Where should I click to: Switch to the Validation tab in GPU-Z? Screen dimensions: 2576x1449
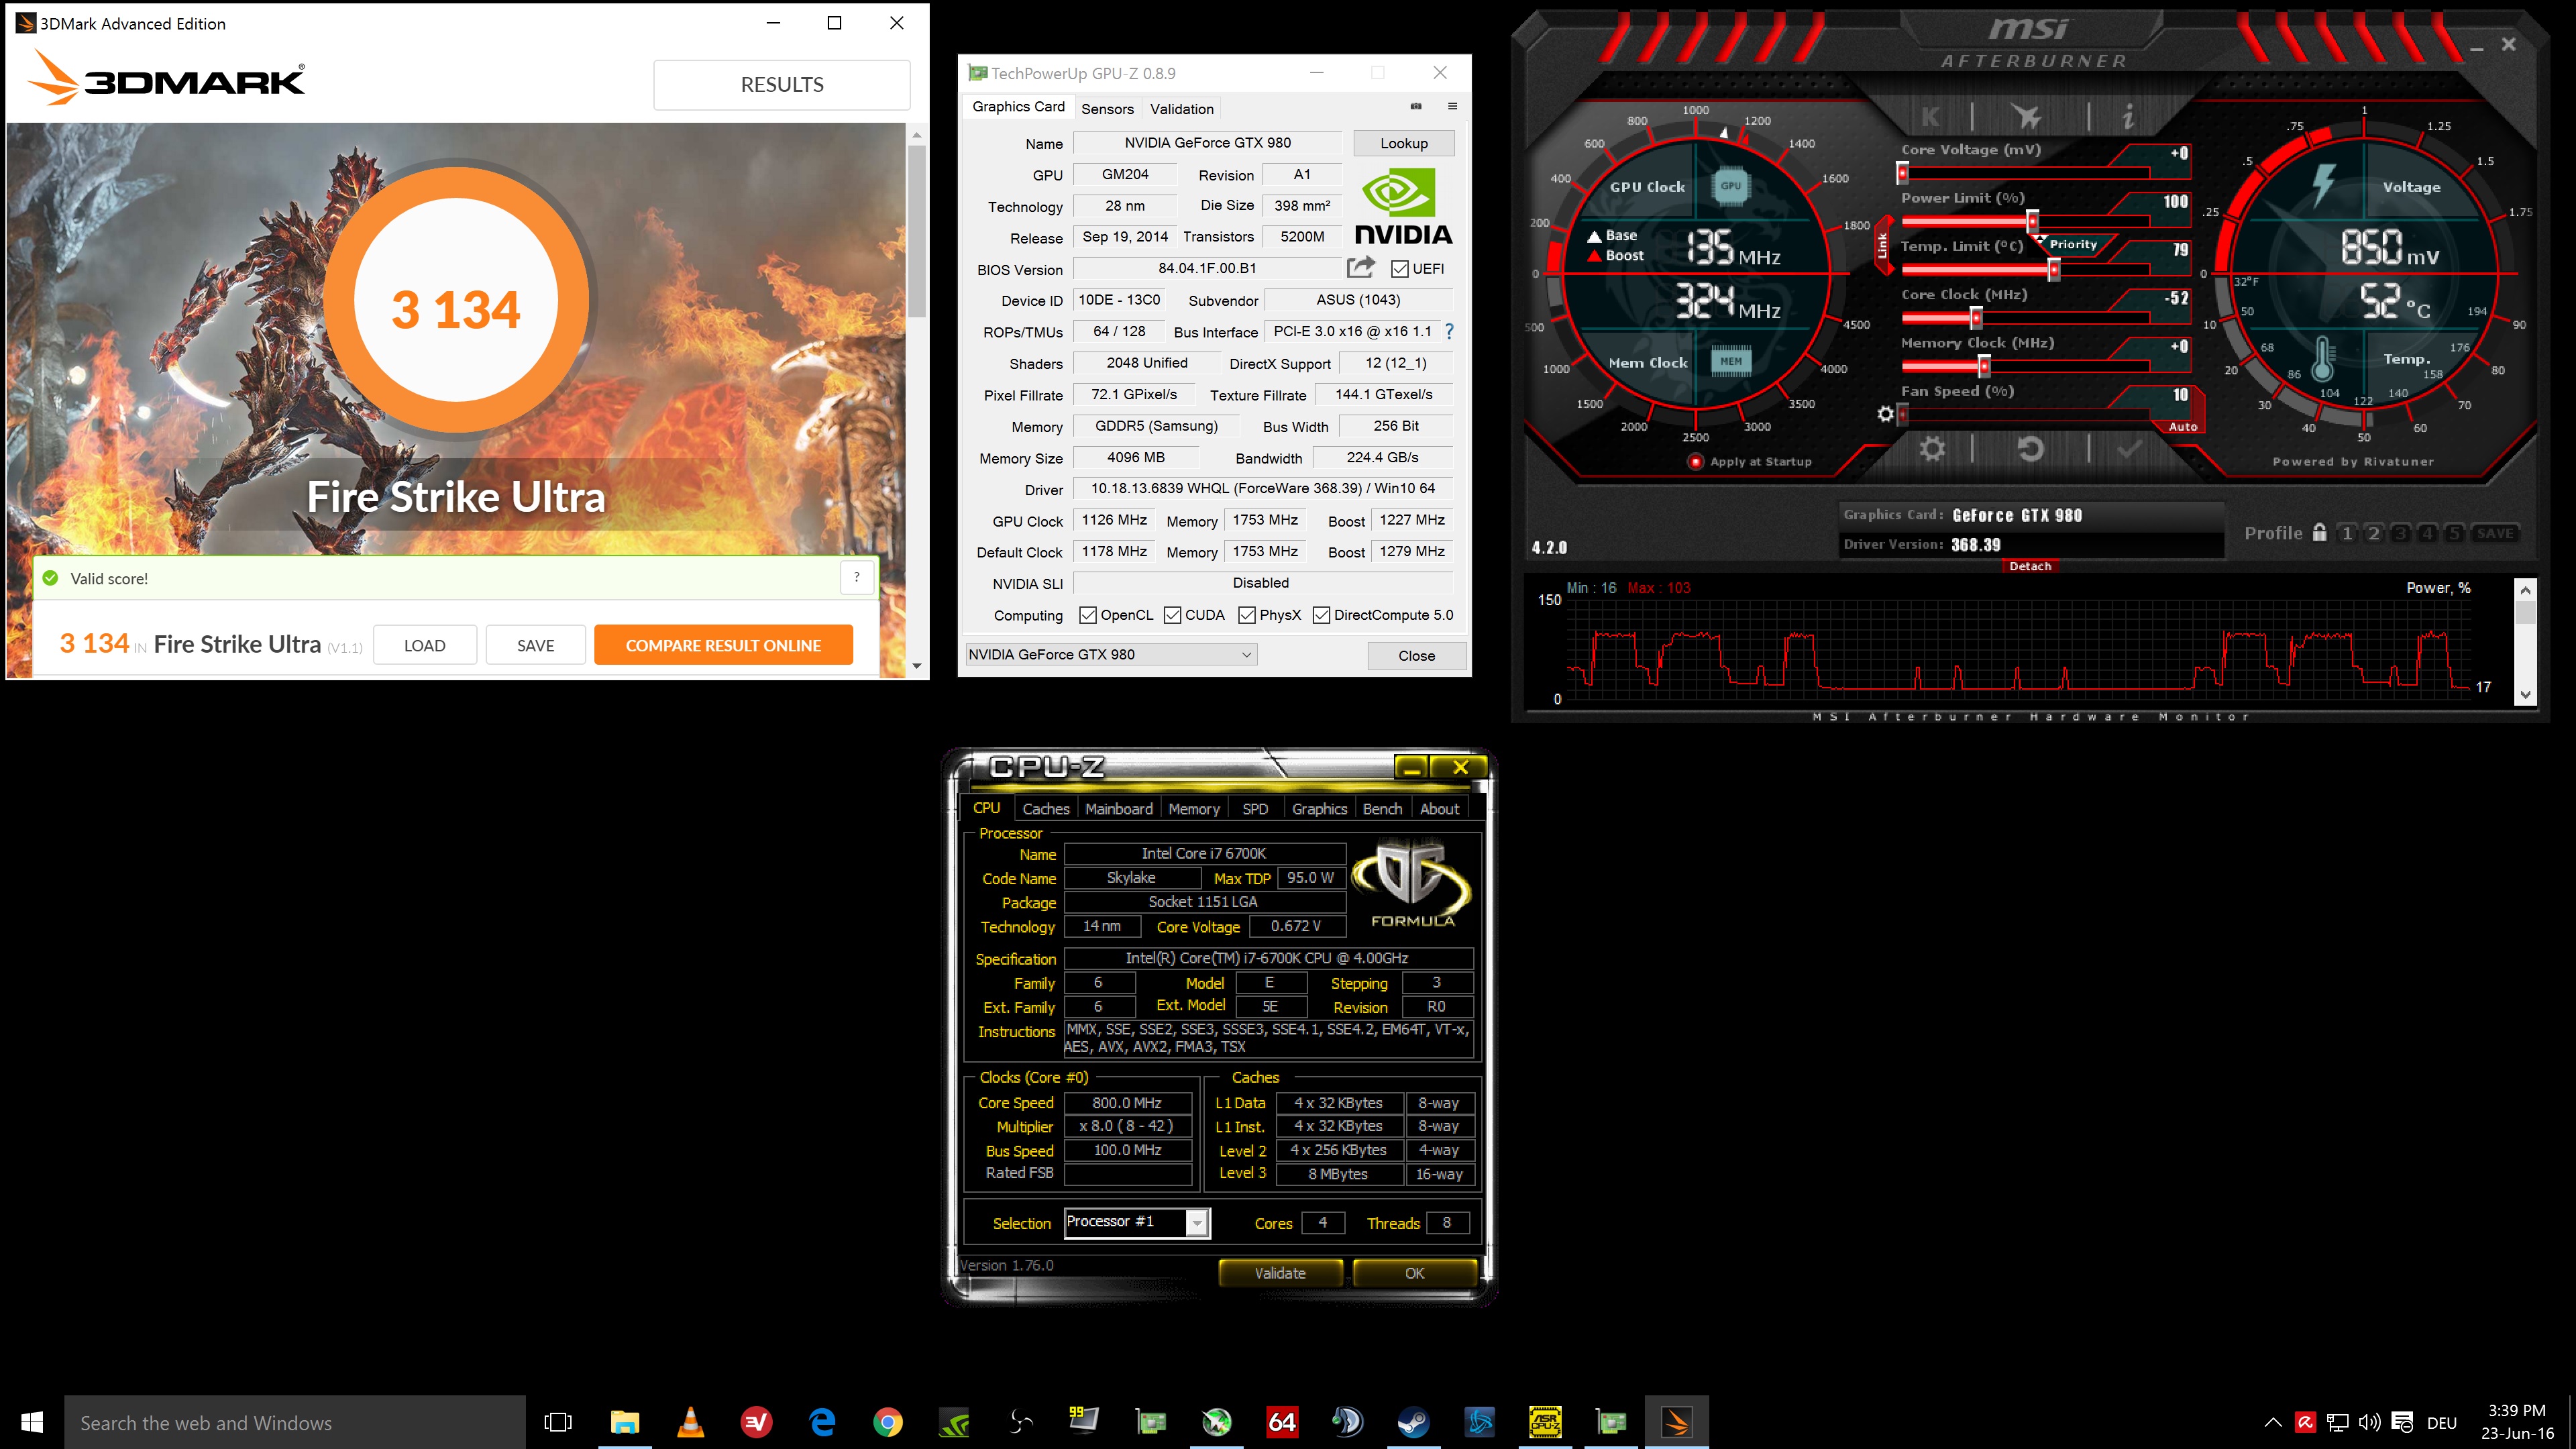1181,108
